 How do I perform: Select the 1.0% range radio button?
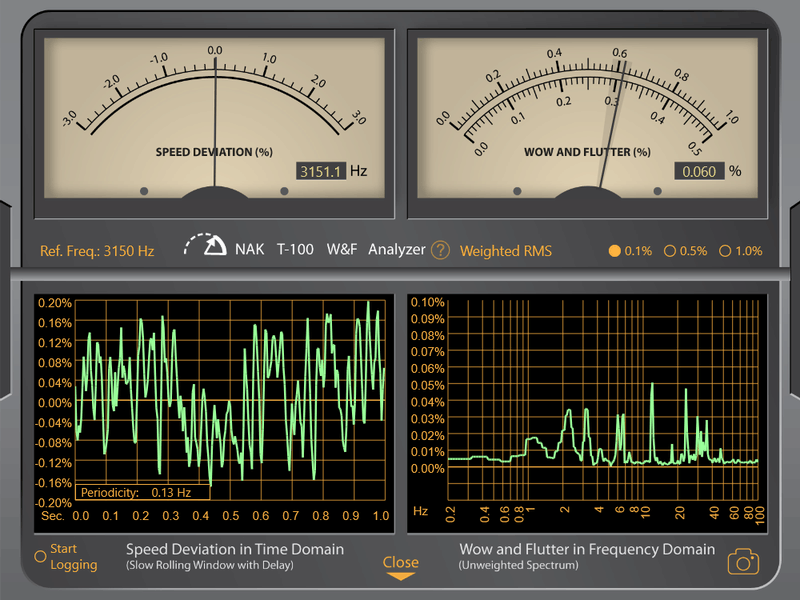[725, 251]
